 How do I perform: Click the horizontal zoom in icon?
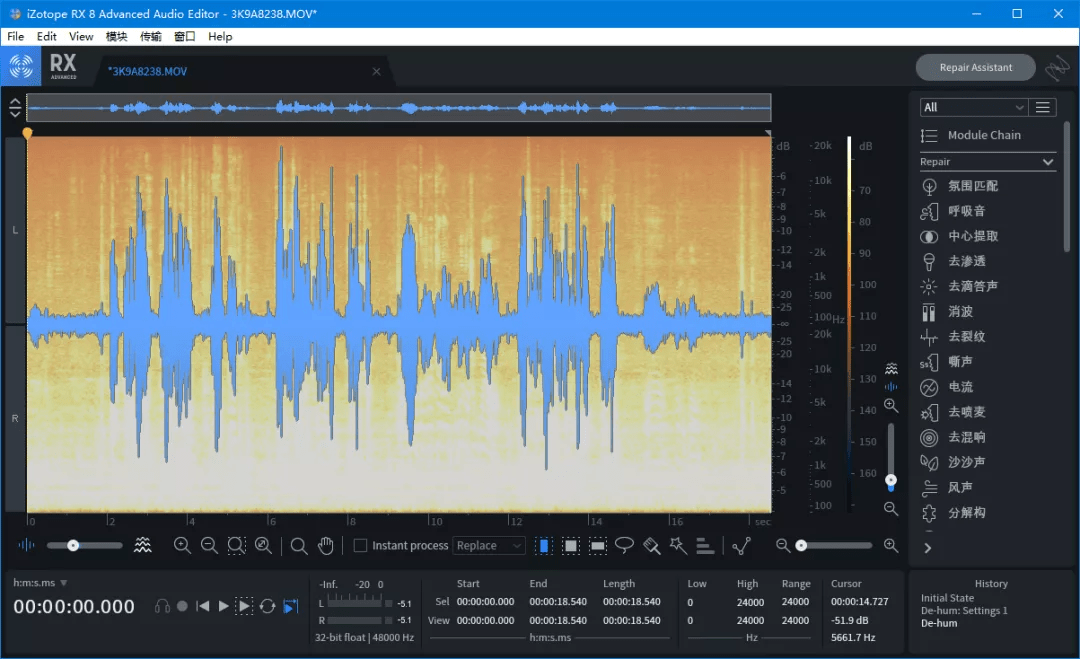[182, 545]
